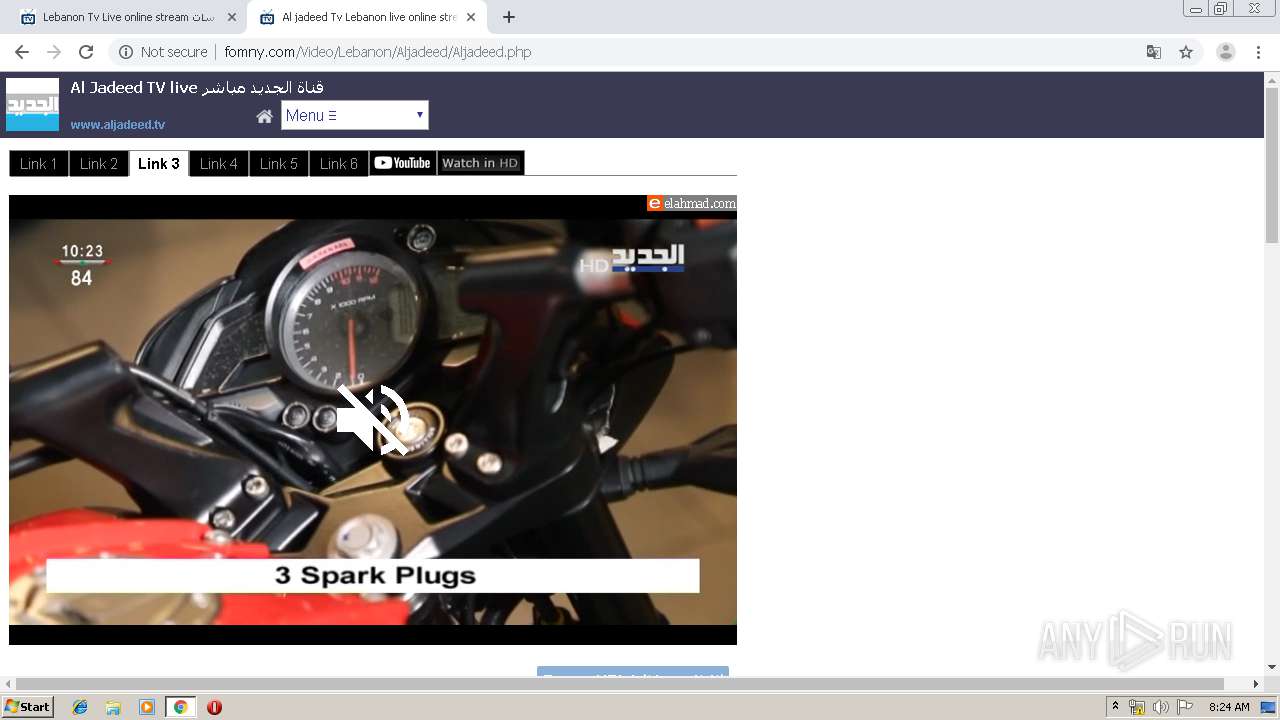Open the Chrome three-dot menu

(1258, 52)
